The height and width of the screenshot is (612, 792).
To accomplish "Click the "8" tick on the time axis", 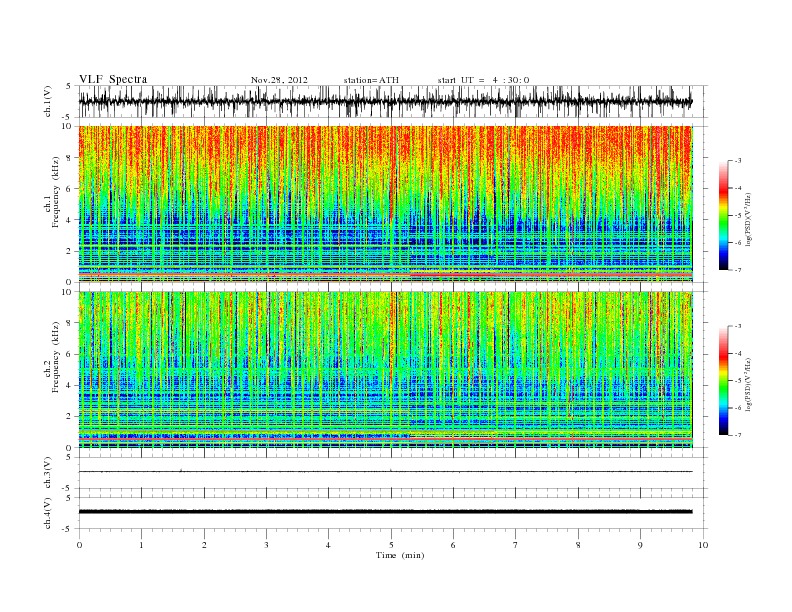I will click(578, 545).
